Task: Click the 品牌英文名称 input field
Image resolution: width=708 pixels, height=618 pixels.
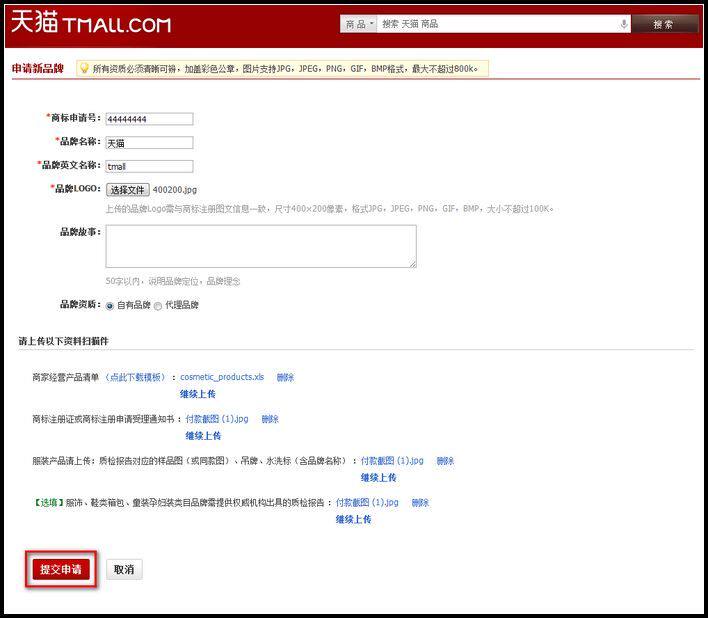Action: [149, 166]
